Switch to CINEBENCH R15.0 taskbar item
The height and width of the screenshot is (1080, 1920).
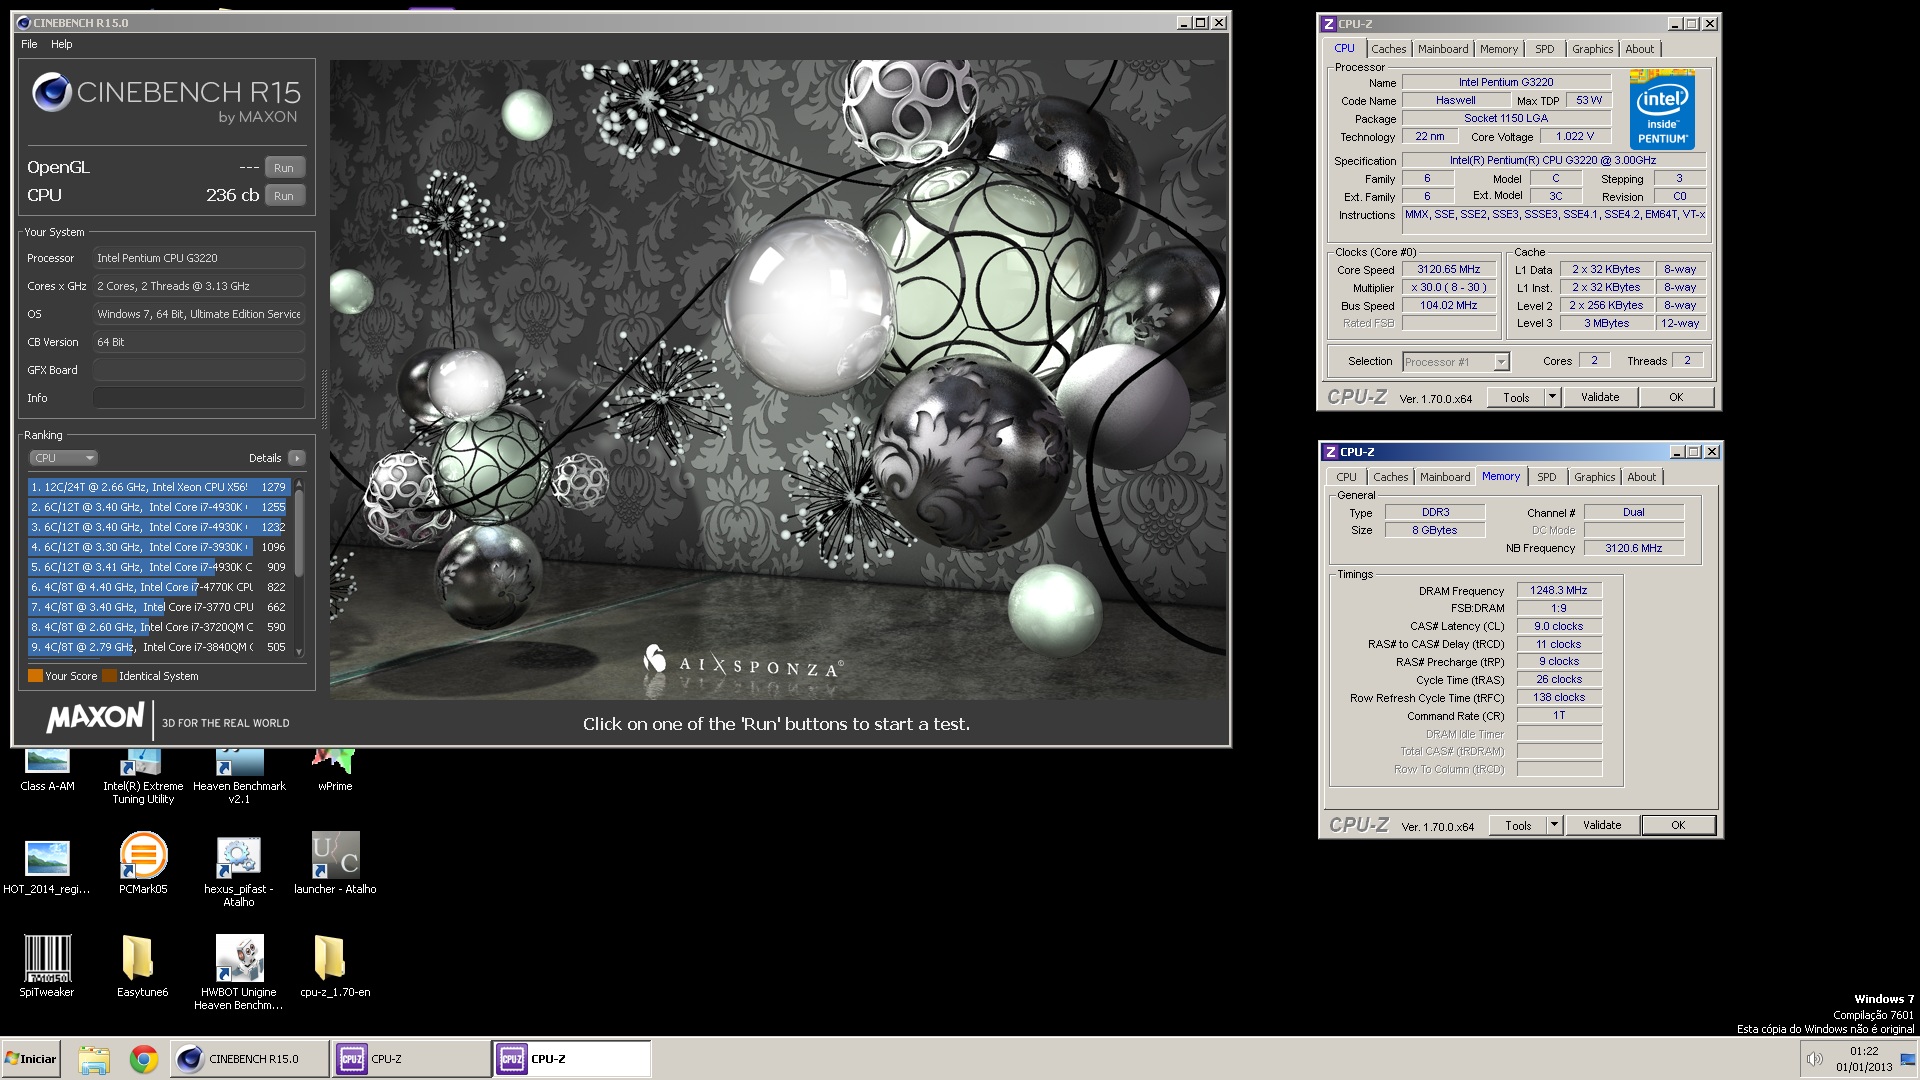click(x=250, y=1059)
